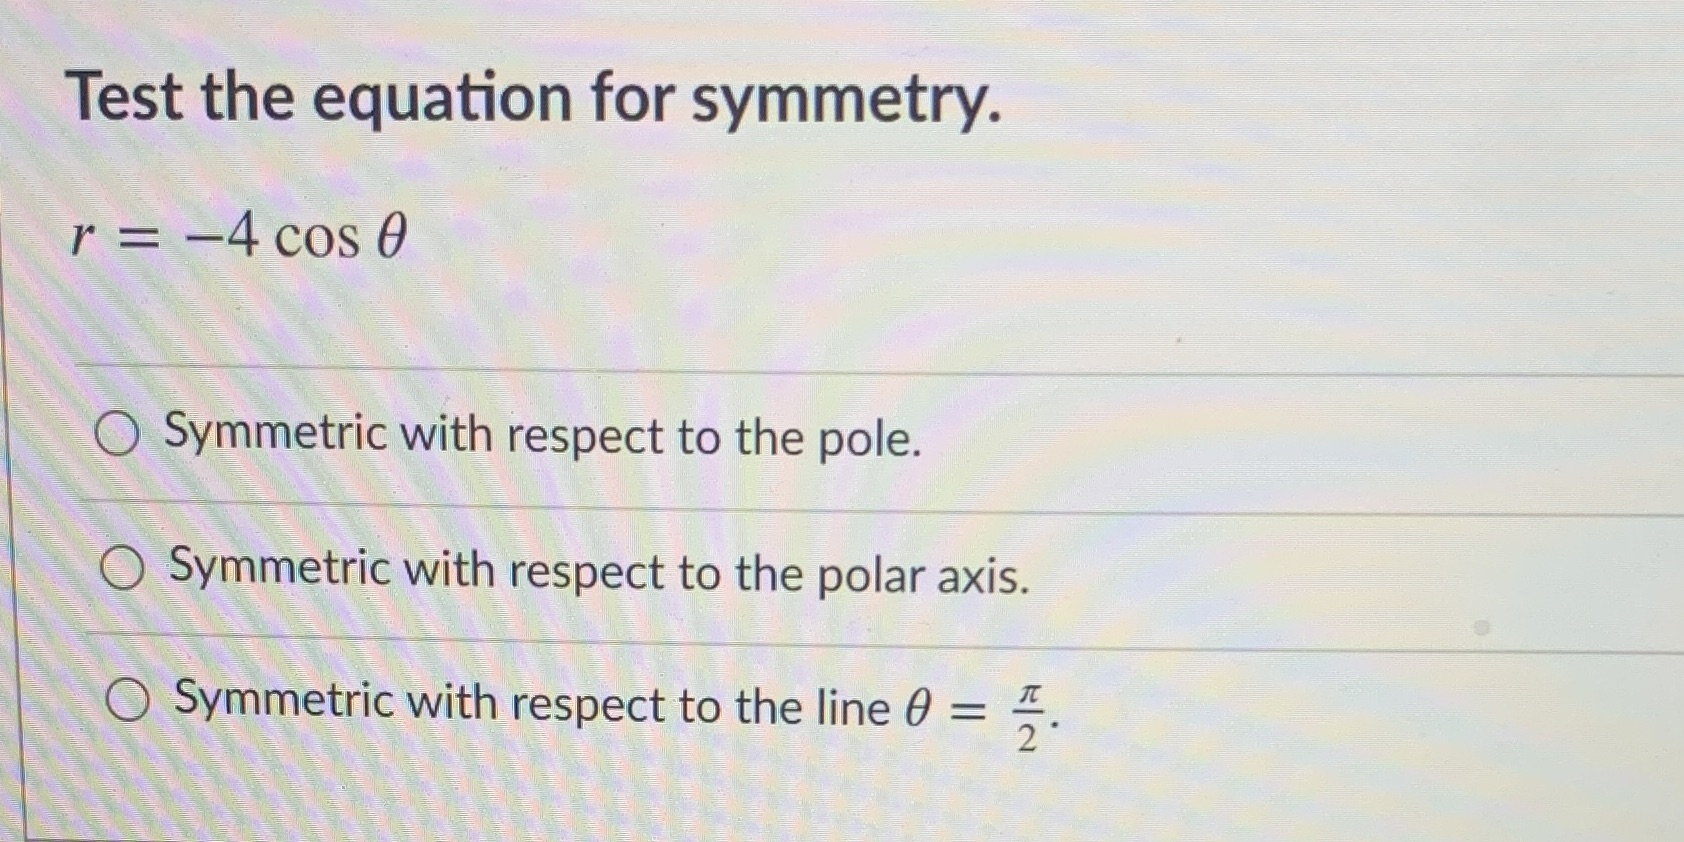This screenshot has width=1684, height=842.
Task: Click the answer label 'Symmetric with respect to the polar axis'
Action: click(595, 571)
